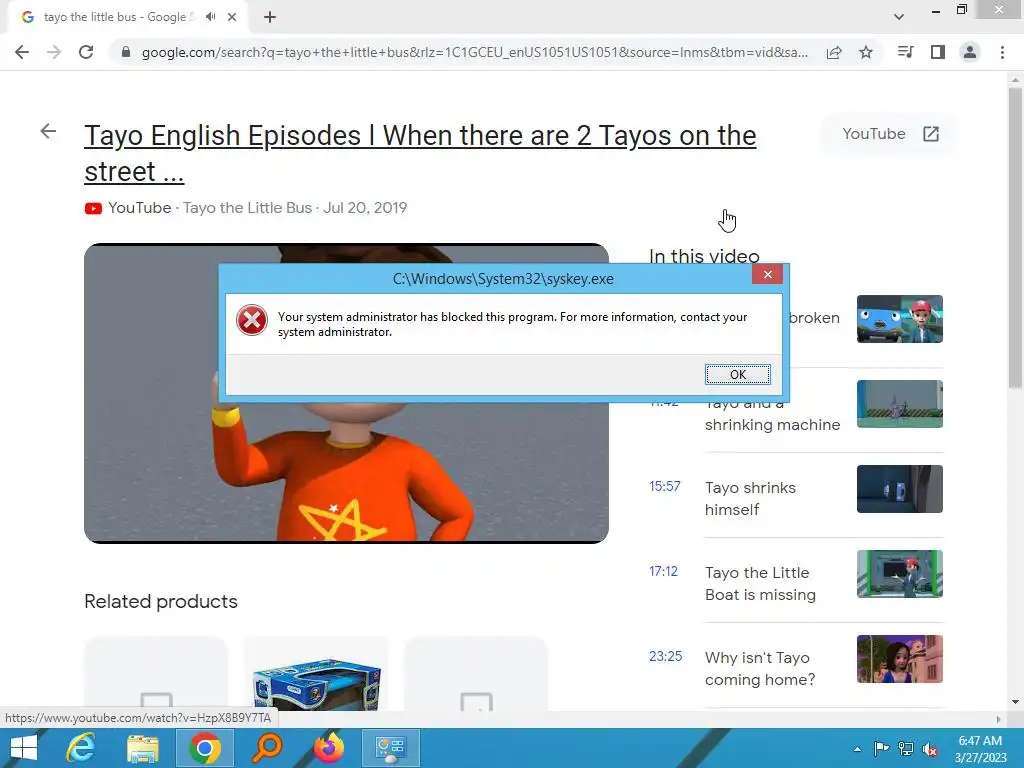1024x768 pixels.
Task: Launch Internet Explorer from taskbar
Action: tap(81, 748)
